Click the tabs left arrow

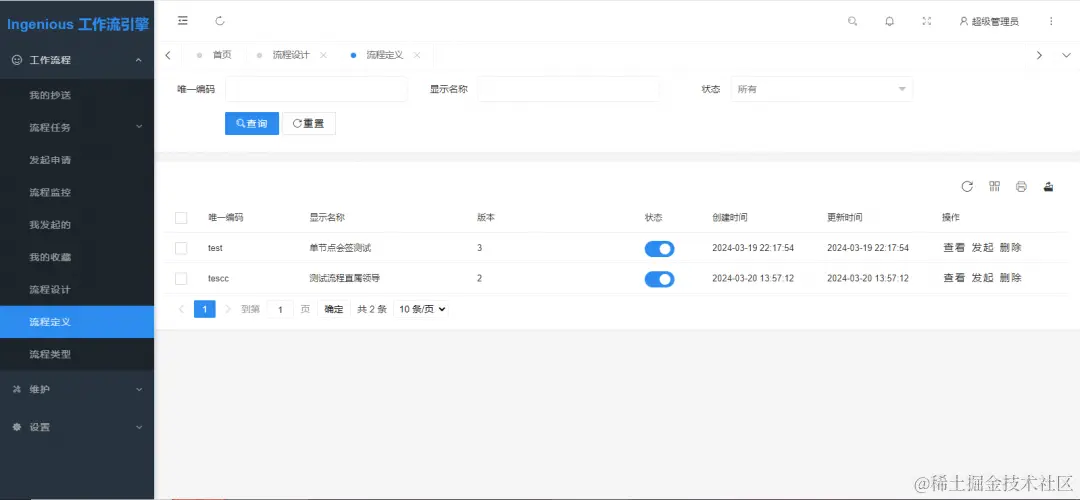click(168, 55)
